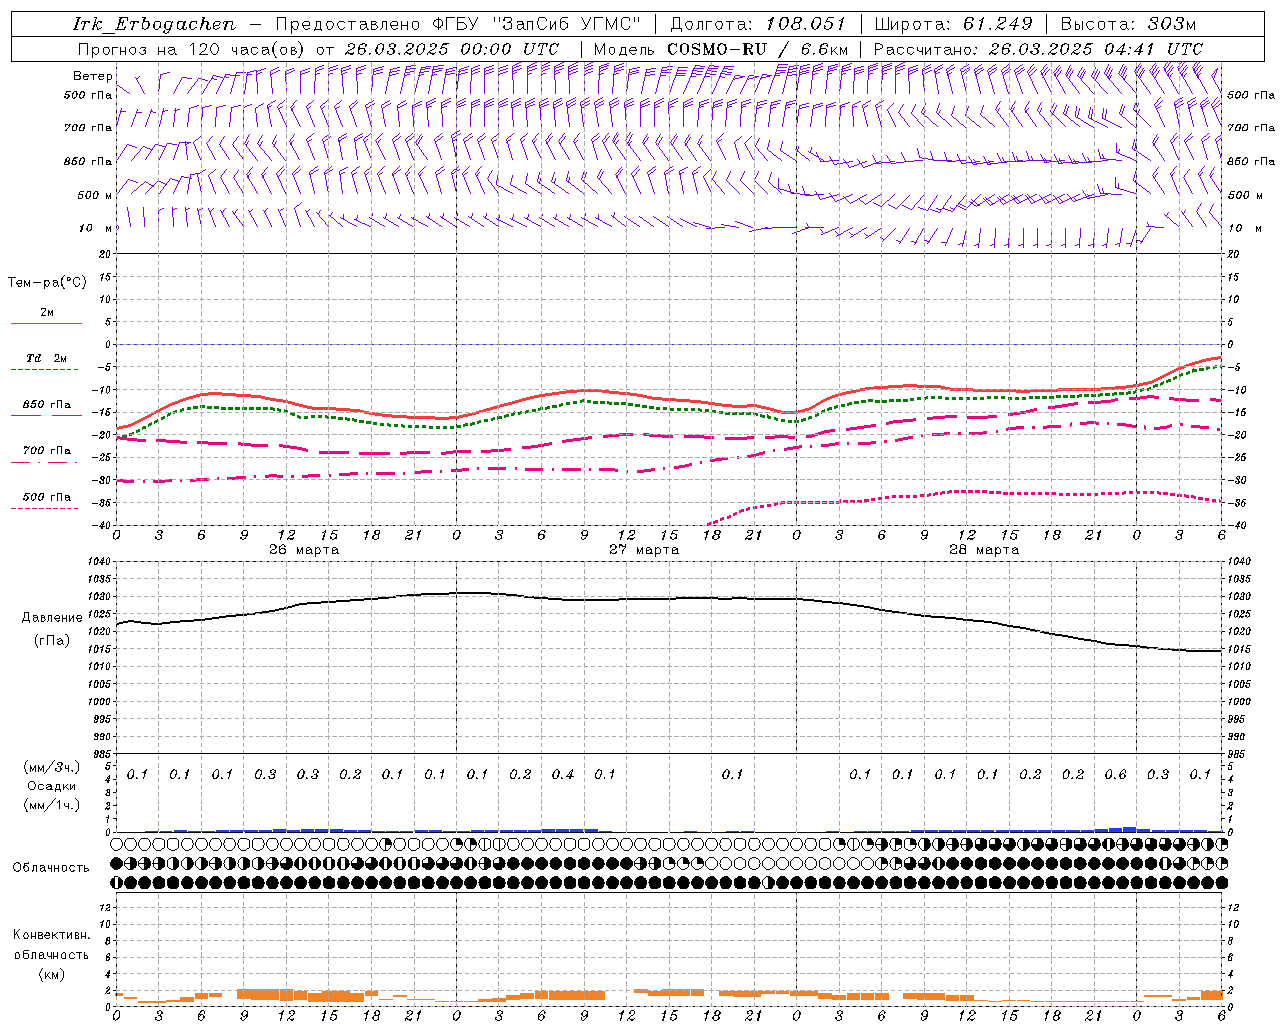Click the 28 марта date label
The image size is (1280, 1024).
(984, 550)
